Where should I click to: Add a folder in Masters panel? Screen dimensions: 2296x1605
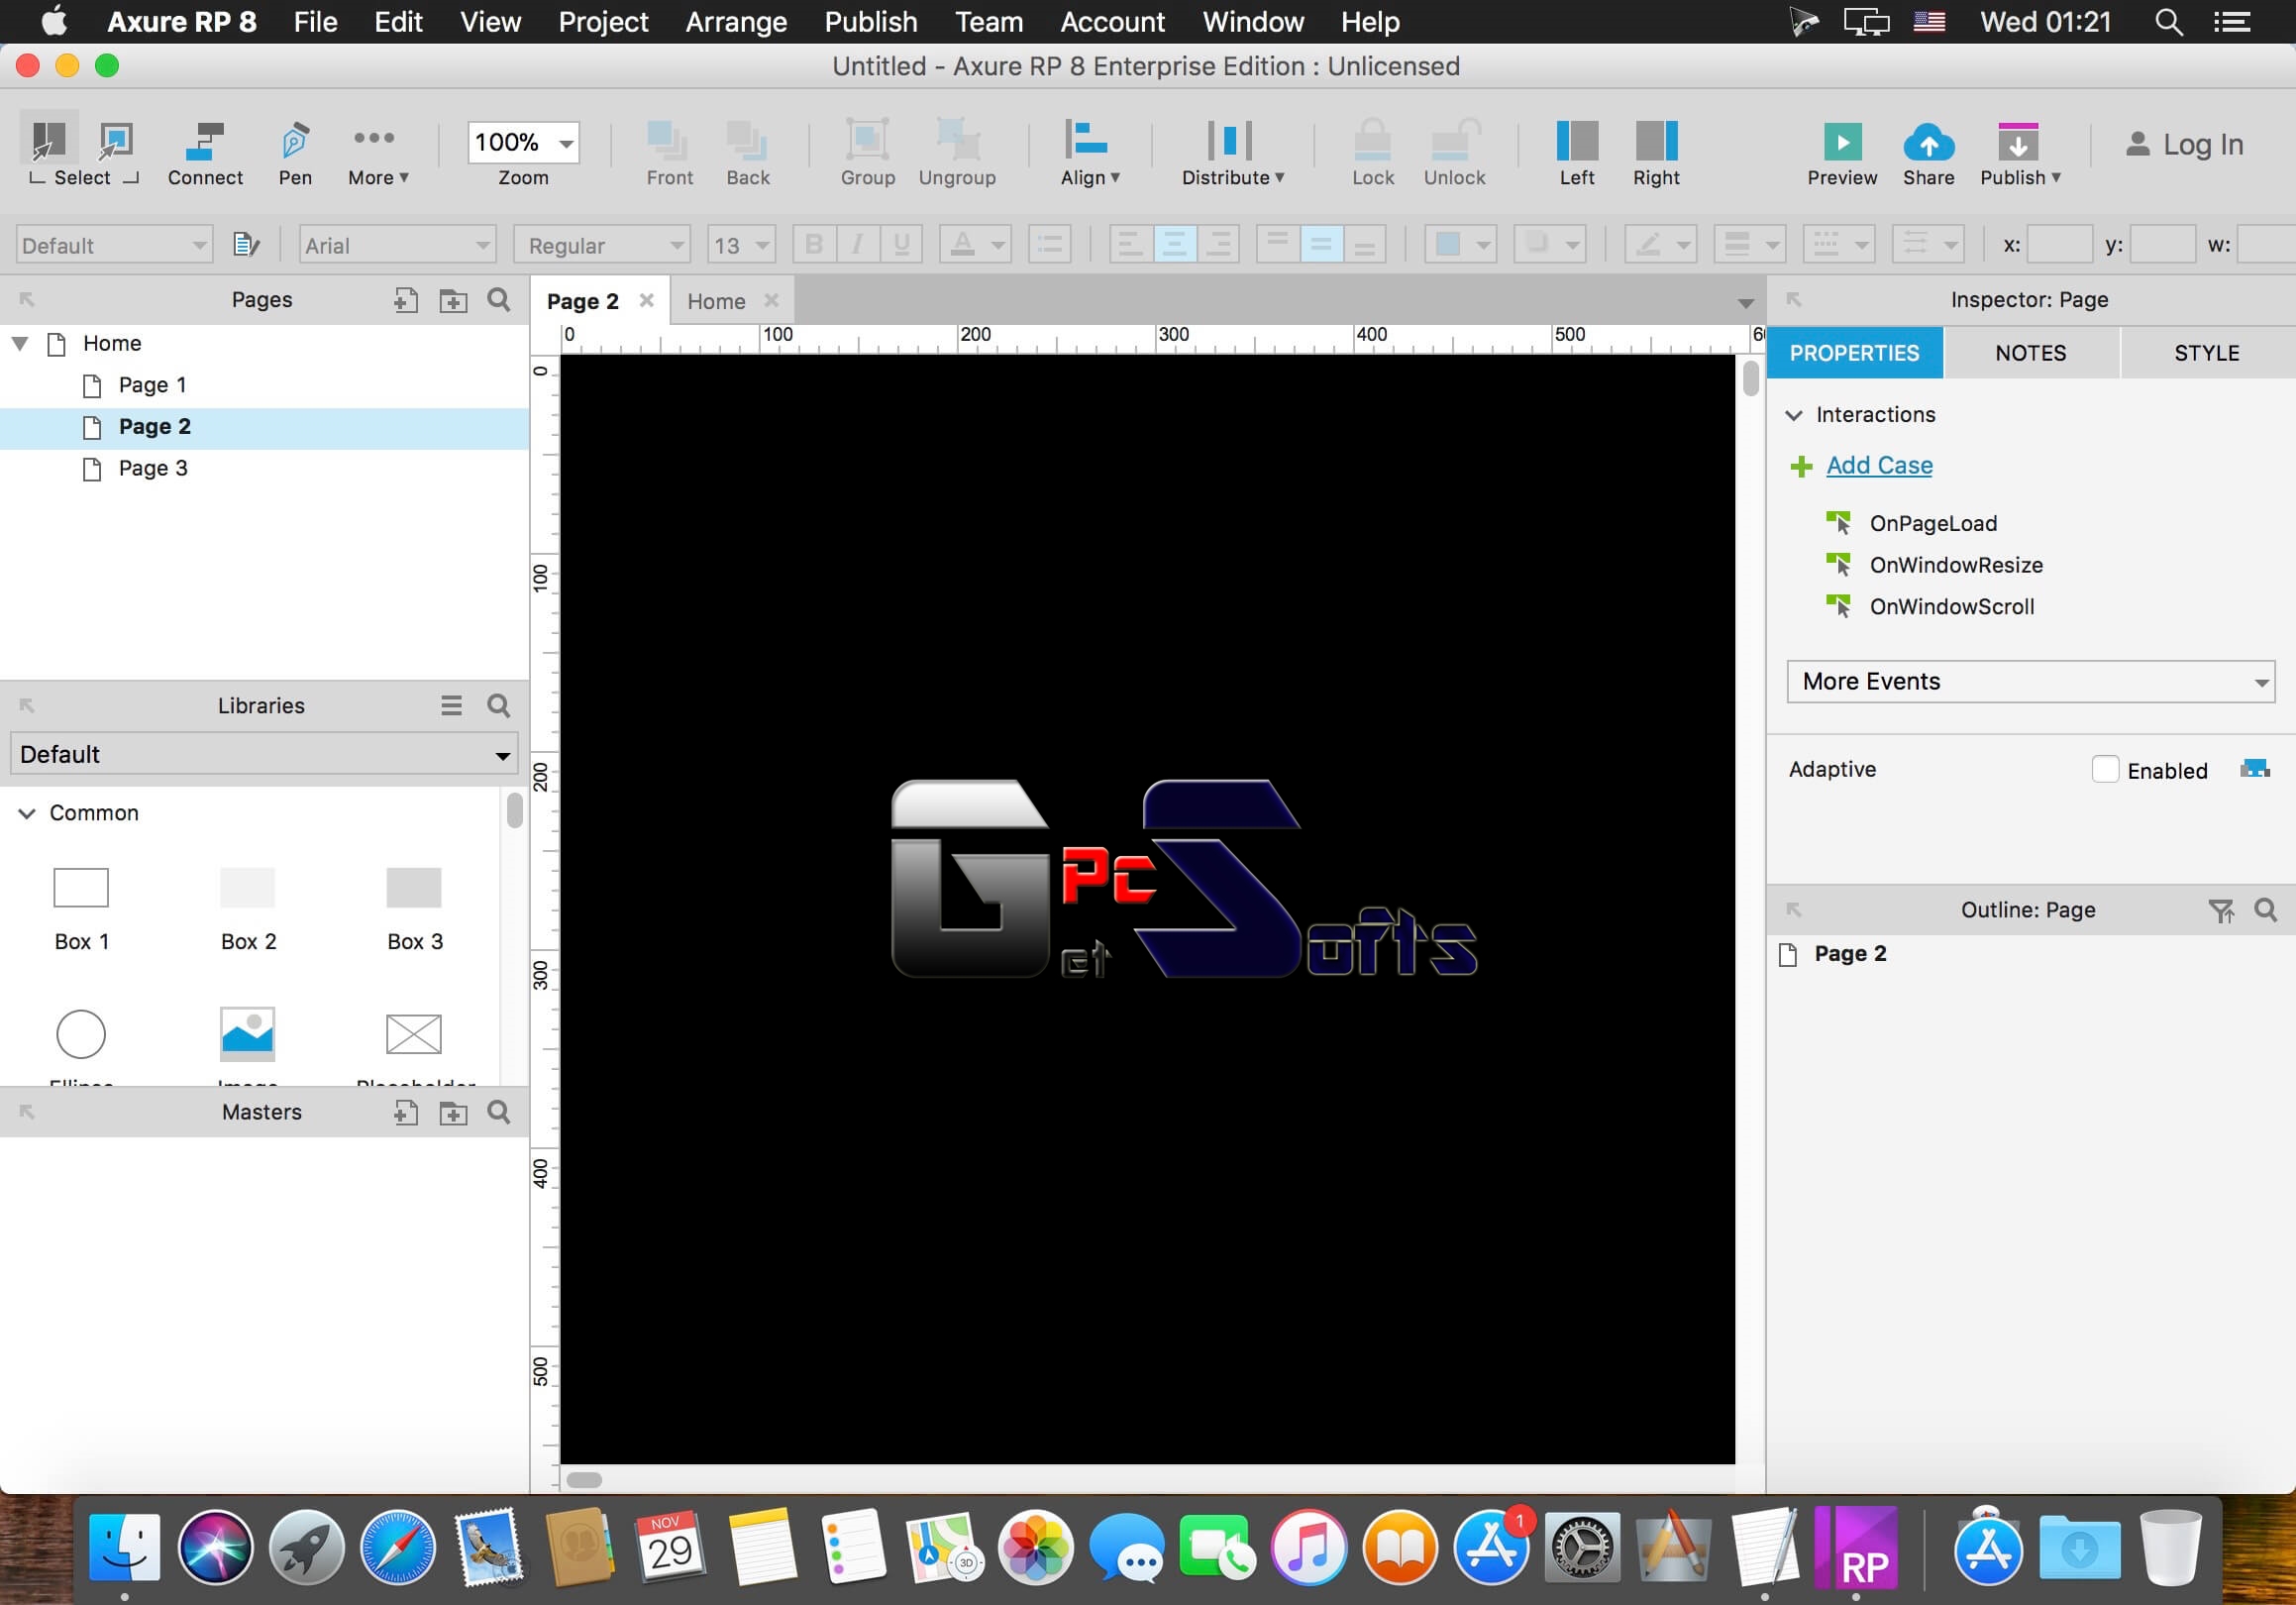click(x=453, y=1112)
